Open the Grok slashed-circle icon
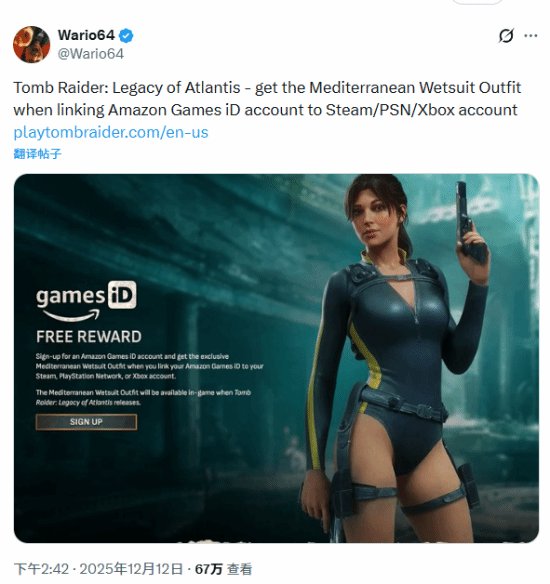This screenshot has width=550, height=584. (506, 36)
